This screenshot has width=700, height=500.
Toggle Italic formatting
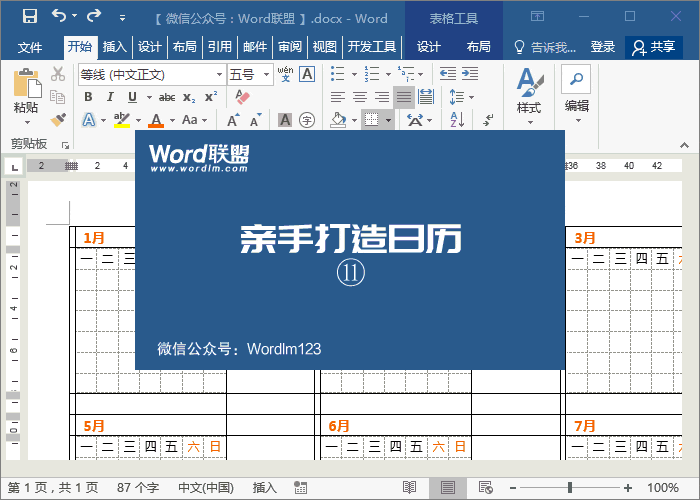pos(110,97)
